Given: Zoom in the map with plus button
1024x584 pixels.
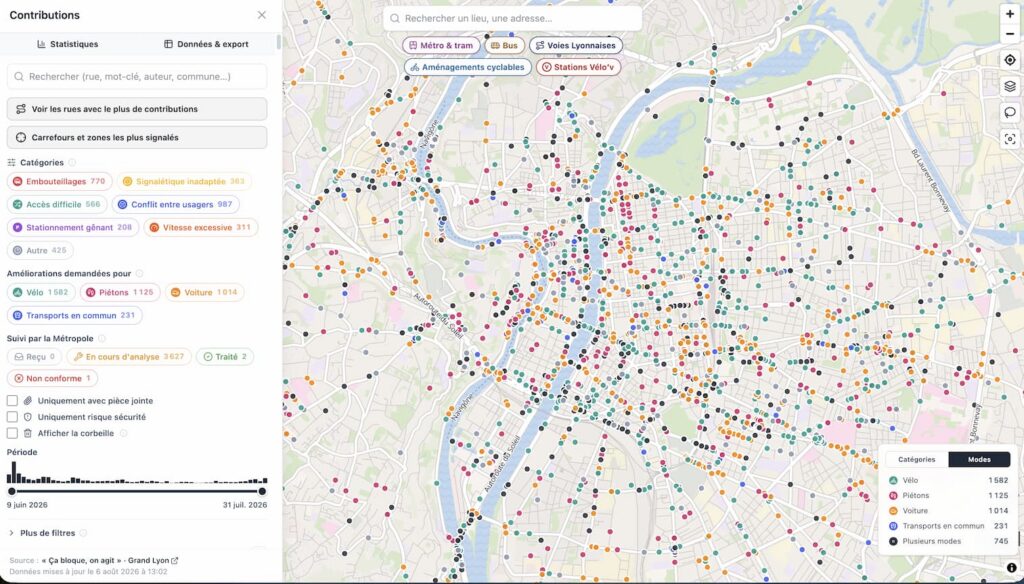Looking at the screenshot, I should click(1010, 14).
